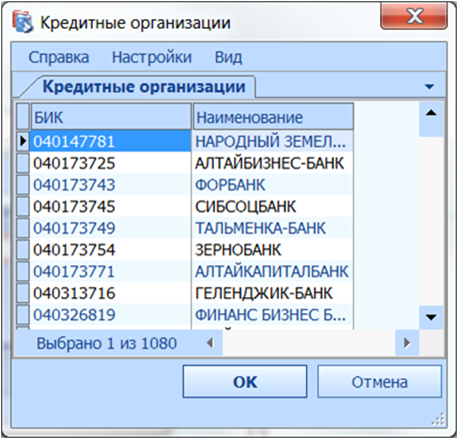Sort by the Наименование column header

point(273,117)
